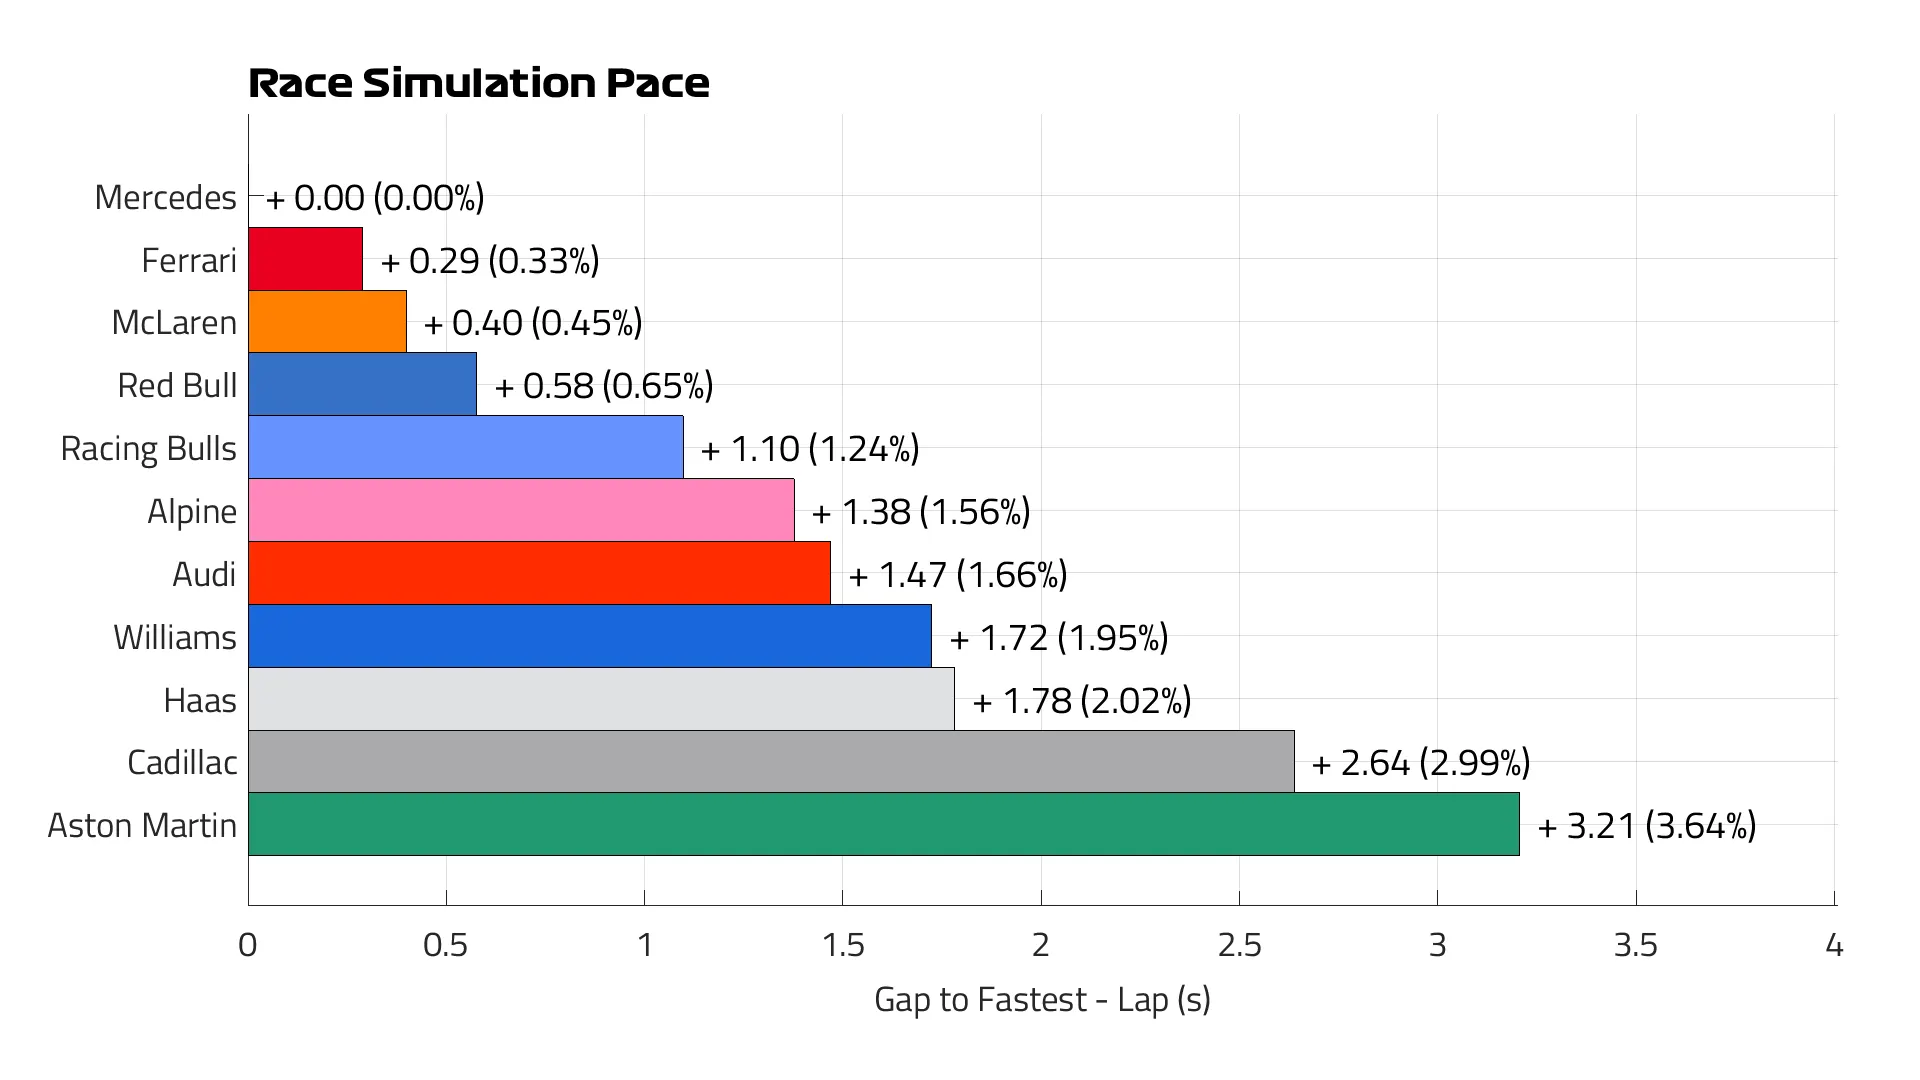Click the McLaren orange bar

(x=328, y=322)
